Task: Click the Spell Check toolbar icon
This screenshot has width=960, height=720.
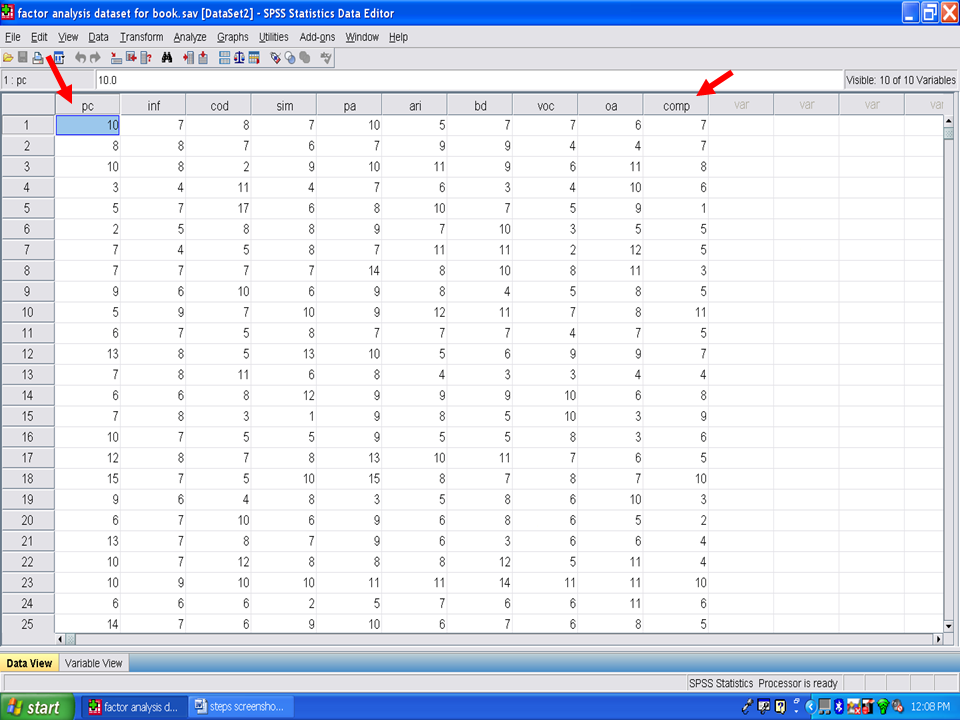Action: (x=326, y=58)
